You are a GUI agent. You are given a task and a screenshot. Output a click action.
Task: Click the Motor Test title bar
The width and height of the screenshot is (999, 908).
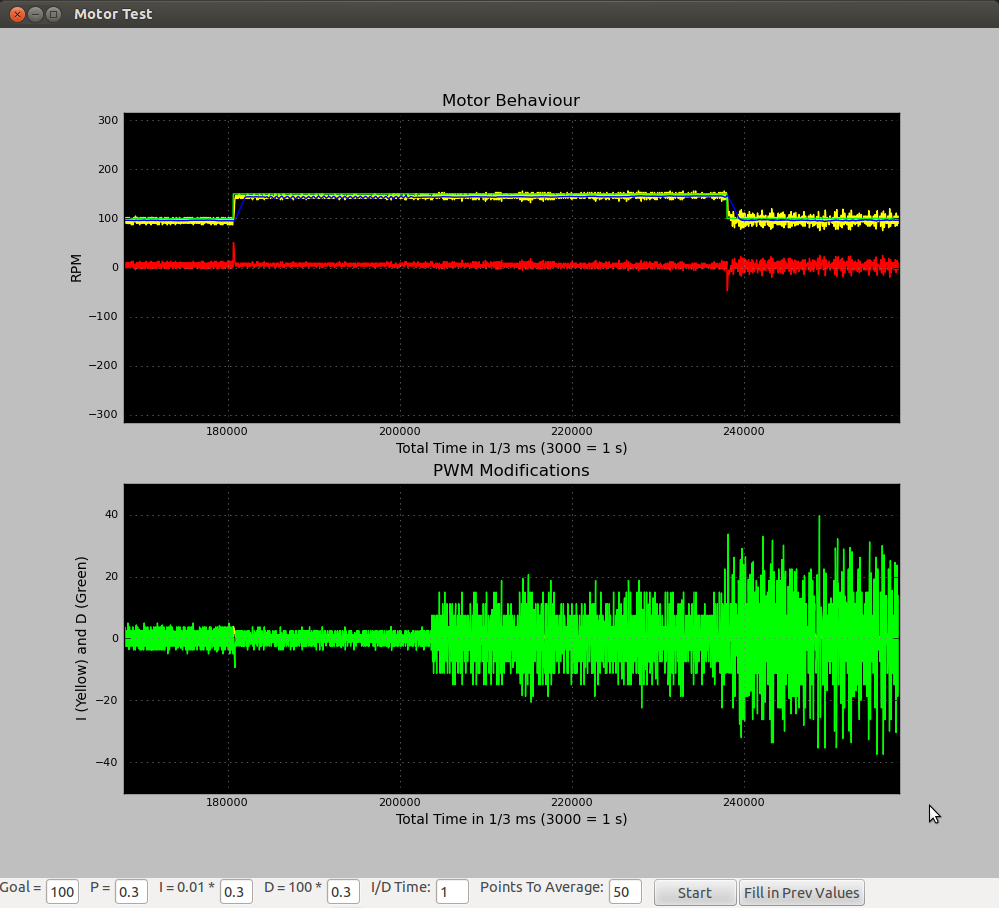coord(113,14)
